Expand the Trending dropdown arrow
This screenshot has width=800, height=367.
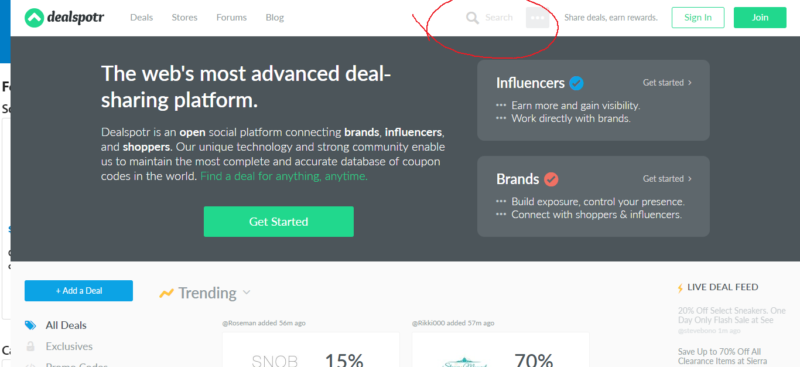tap(246, 293)
